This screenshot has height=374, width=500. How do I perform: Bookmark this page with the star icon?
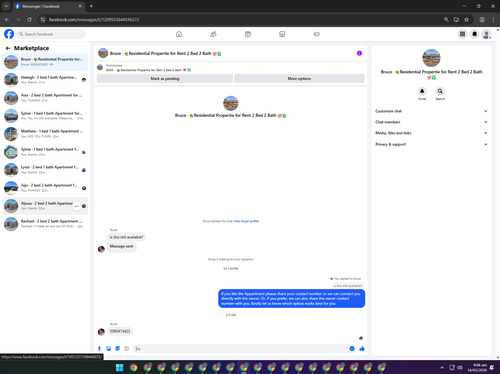[466, 20]
